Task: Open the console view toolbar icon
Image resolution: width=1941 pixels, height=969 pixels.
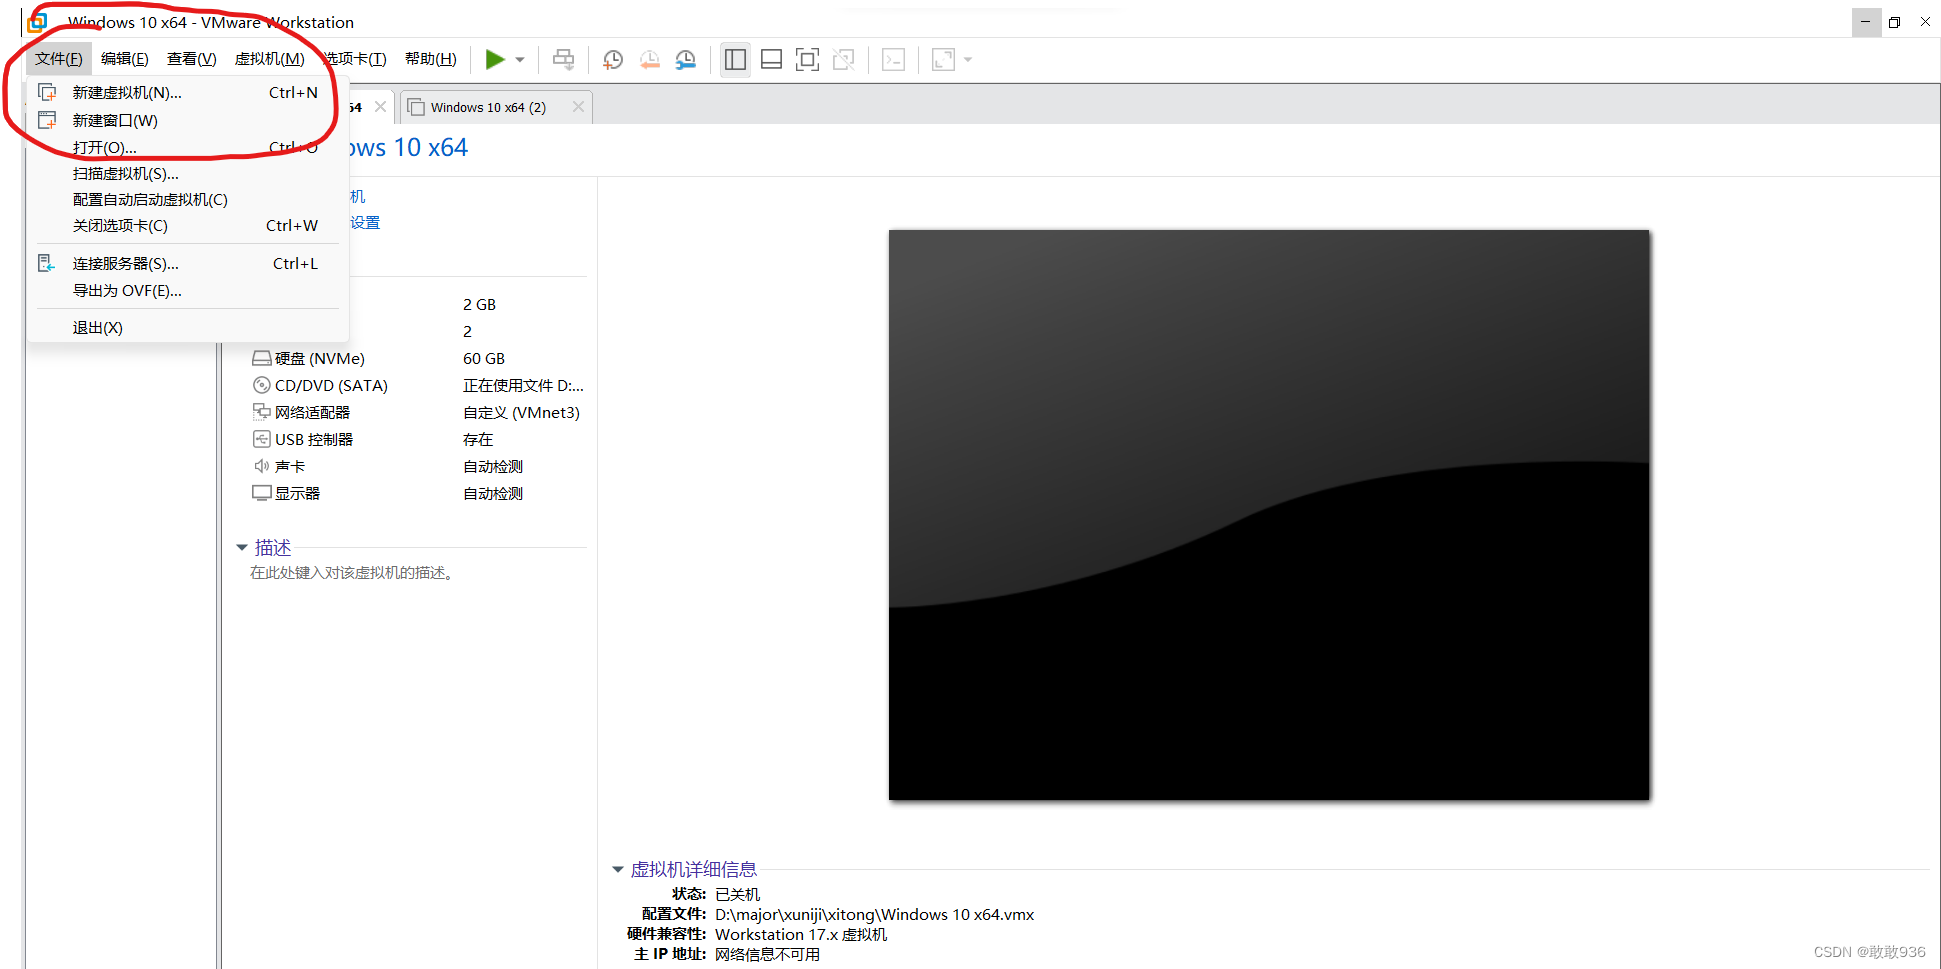Action: [x=893, y=60]
